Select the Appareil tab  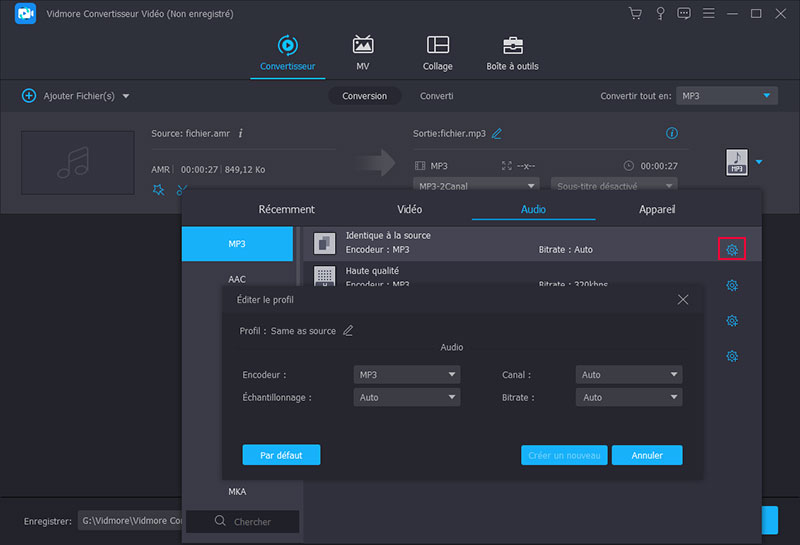[x=657, y=210]
